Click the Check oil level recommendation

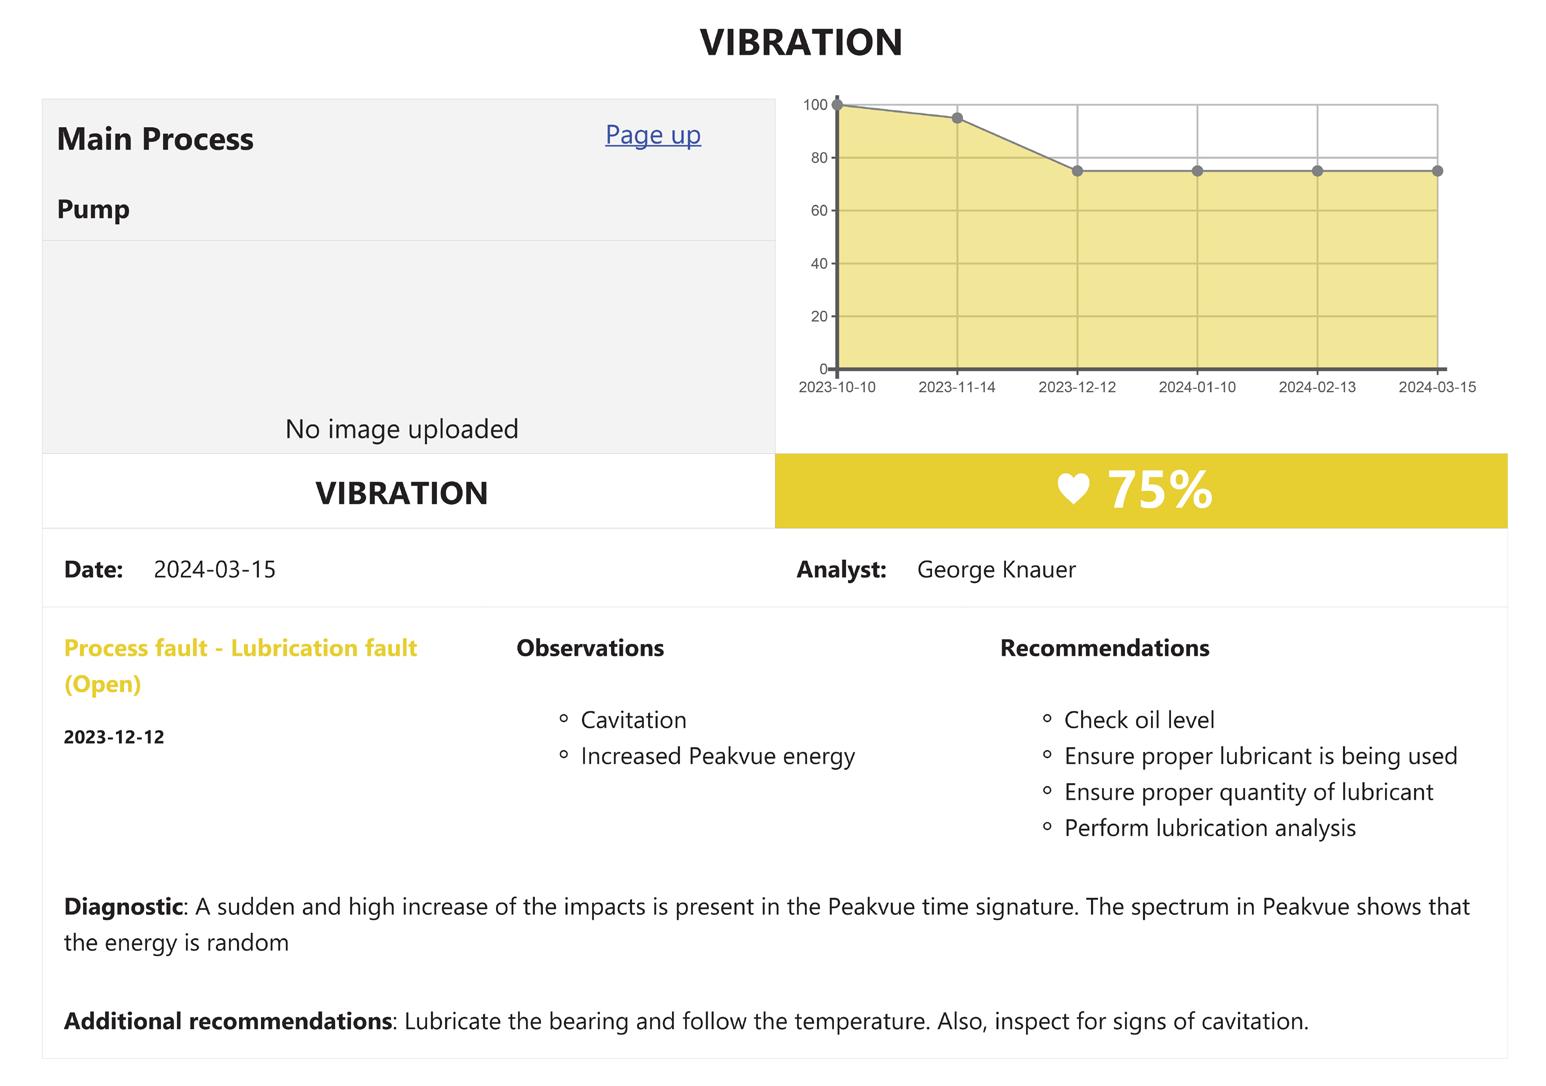click(x=1139, y=720)
